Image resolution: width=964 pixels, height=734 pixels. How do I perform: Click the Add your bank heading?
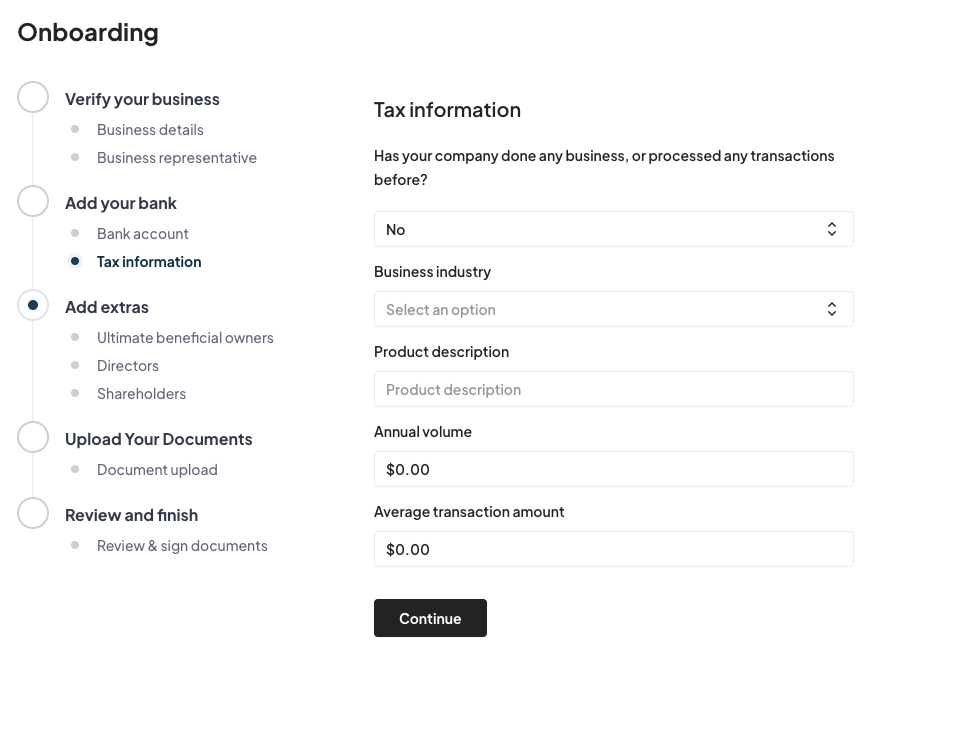(120, 203)
